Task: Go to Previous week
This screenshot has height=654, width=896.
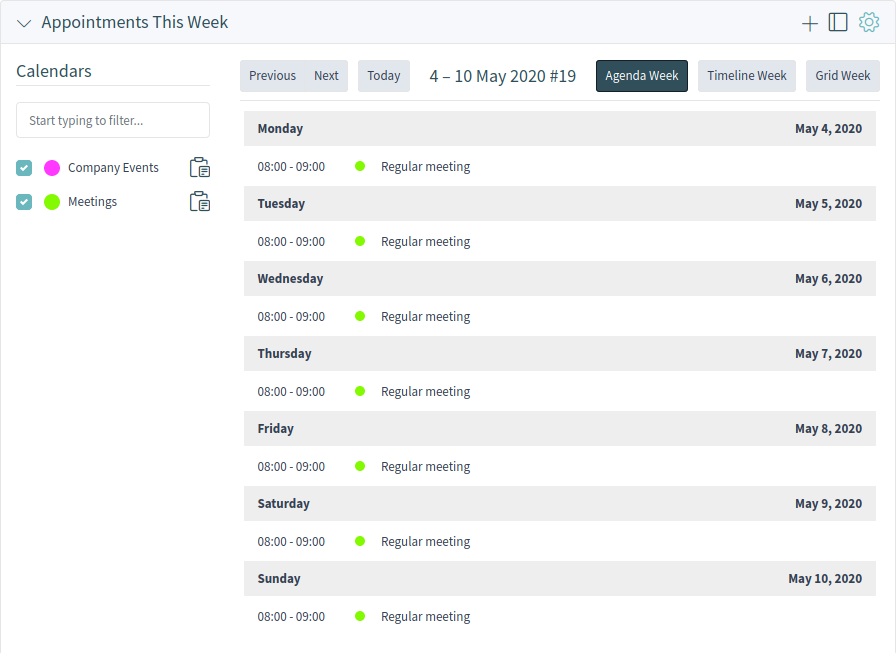Action: 273,76
